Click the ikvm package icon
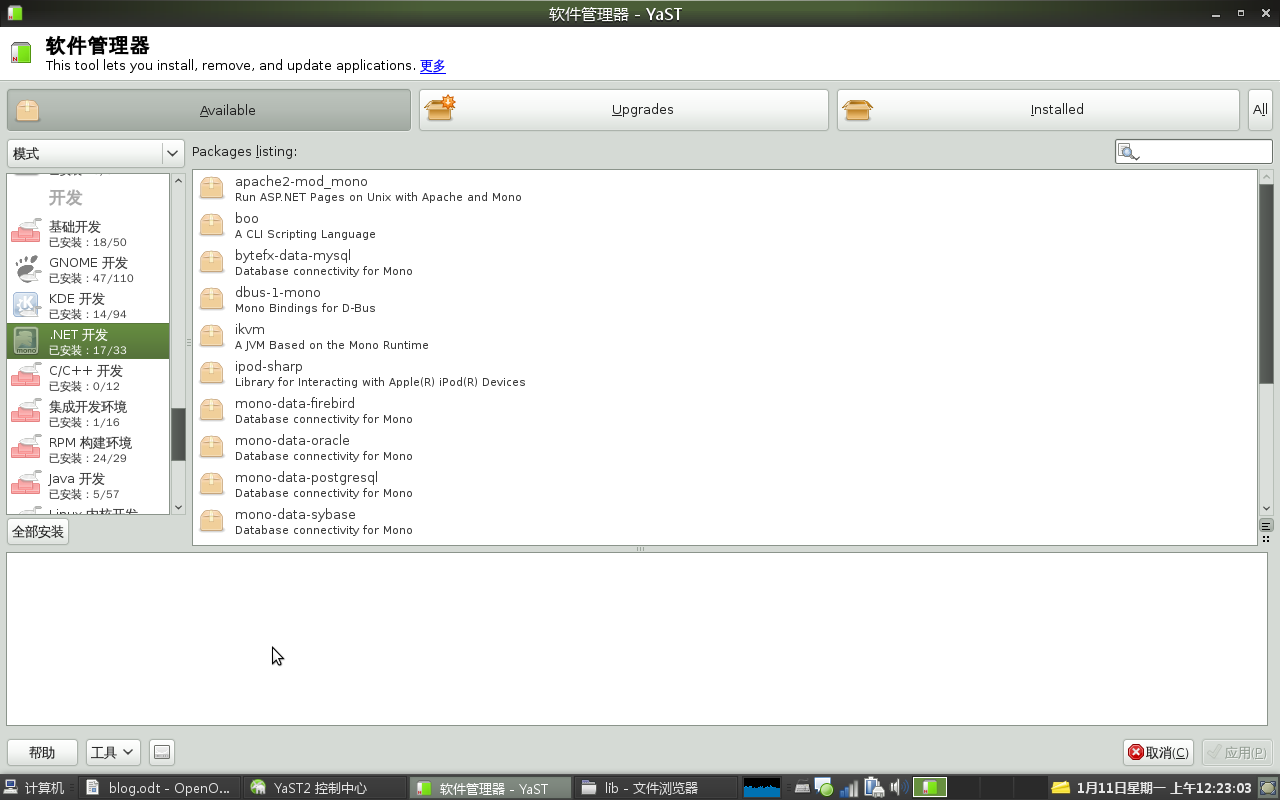This screenshot has width=1280, height=800. coord(212,336)
